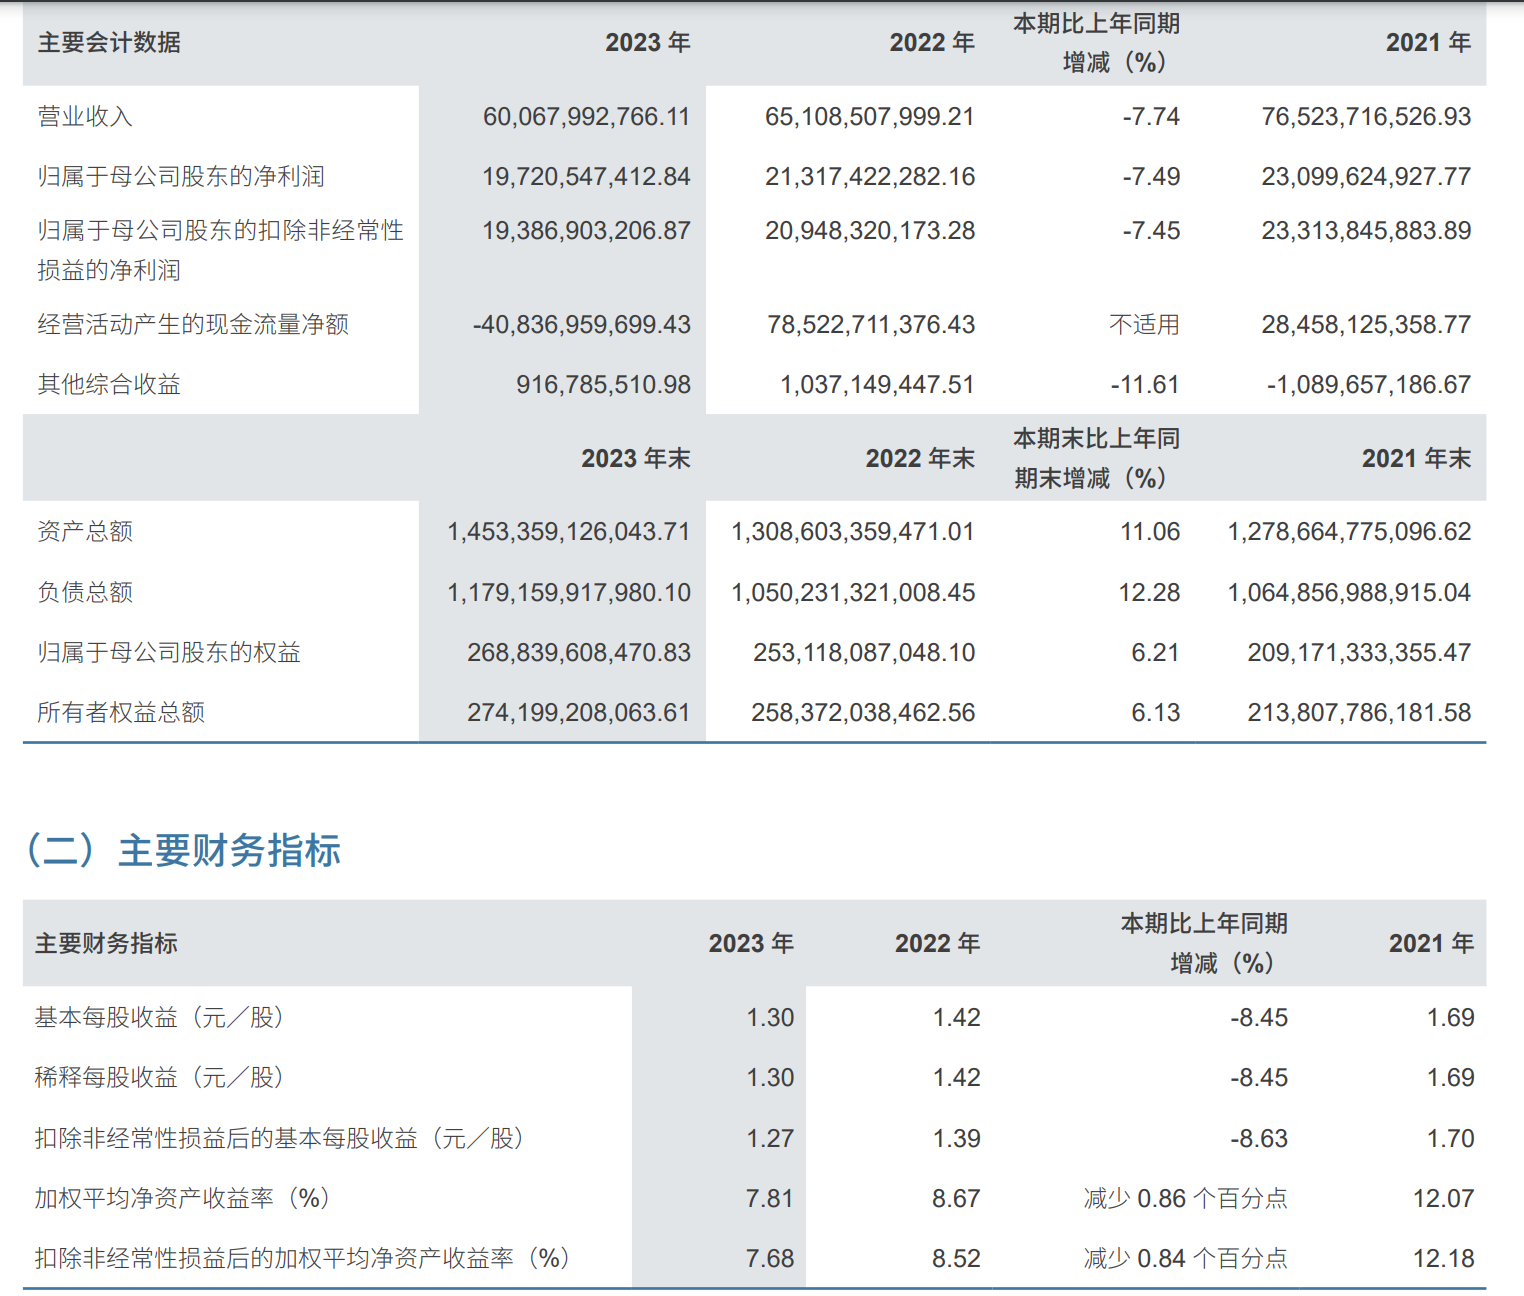Select the 基本每股收益 row label
Viewport: 1524px width, 1296px height.
(160, 1018)
